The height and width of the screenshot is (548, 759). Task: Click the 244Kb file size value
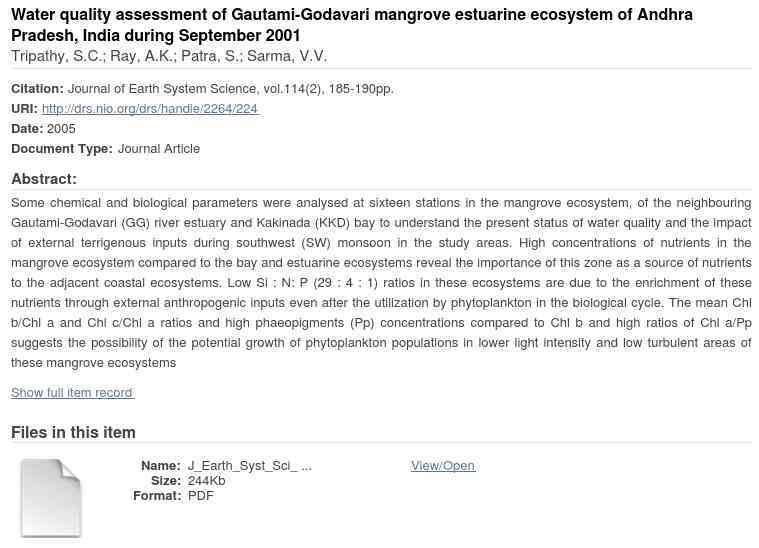(x=206, y=481)
